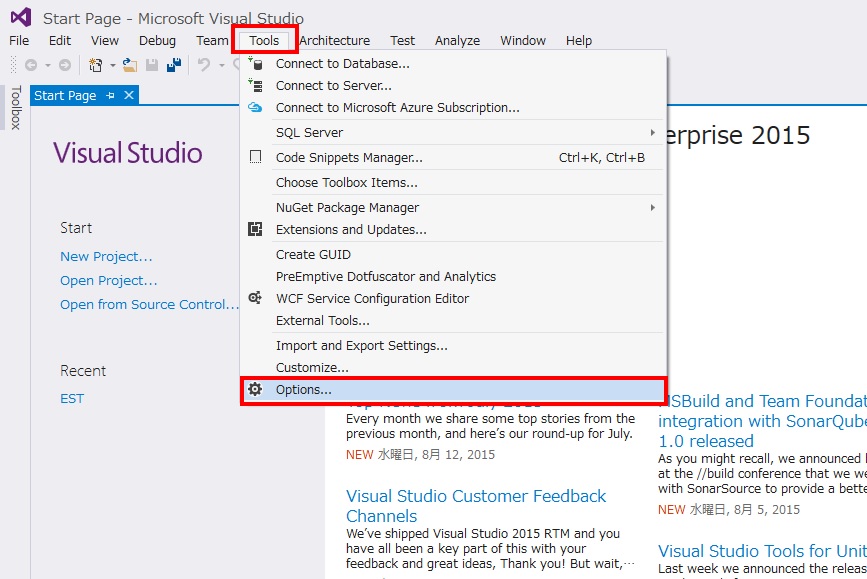Close the Start Page tab
The width and height of the screenshot is (867, 579).
(x=129, y=96)
